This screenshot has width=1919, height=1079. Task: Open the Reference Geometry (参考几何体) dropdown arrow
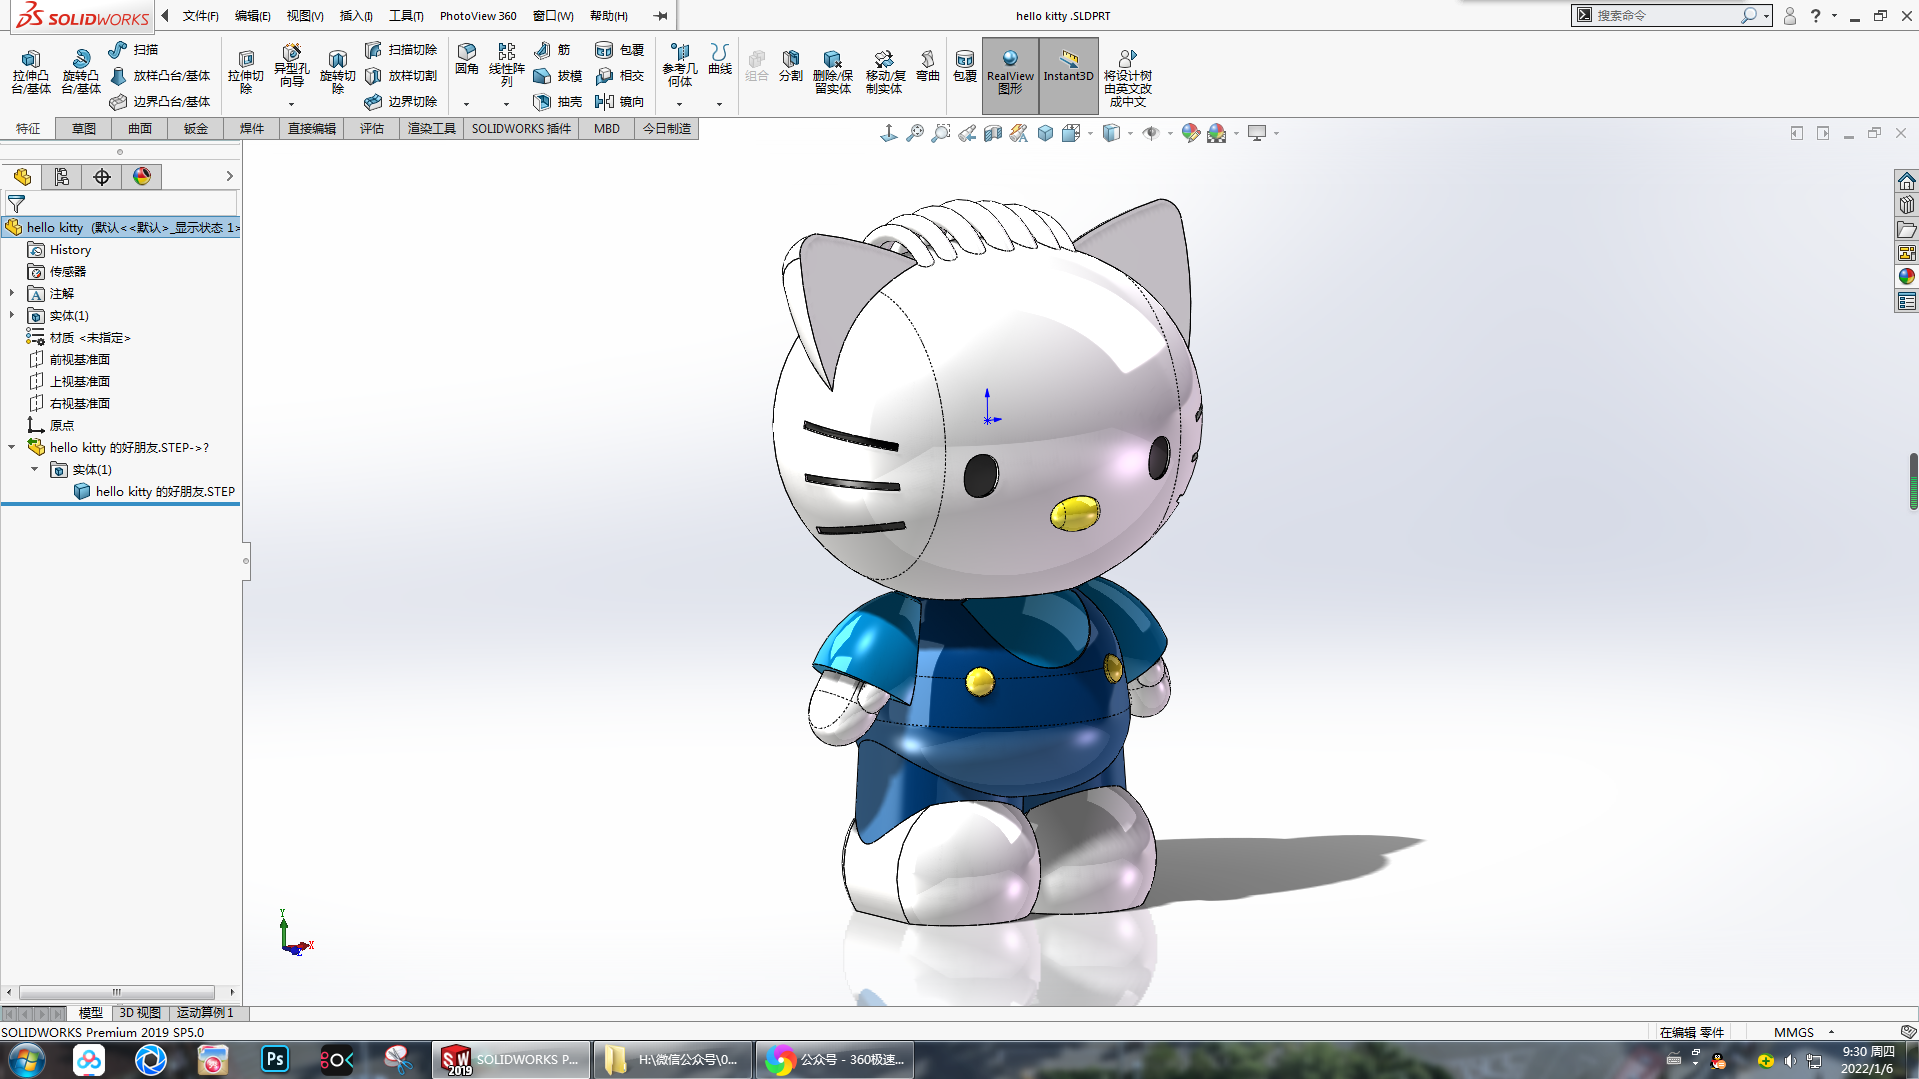pos(679,104)
